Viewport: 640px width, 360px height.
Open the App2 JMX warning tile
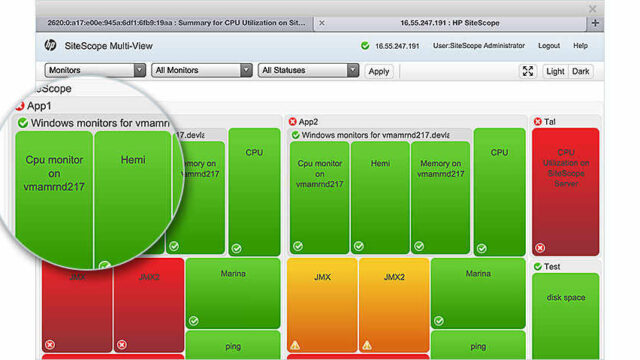(322, 305)
